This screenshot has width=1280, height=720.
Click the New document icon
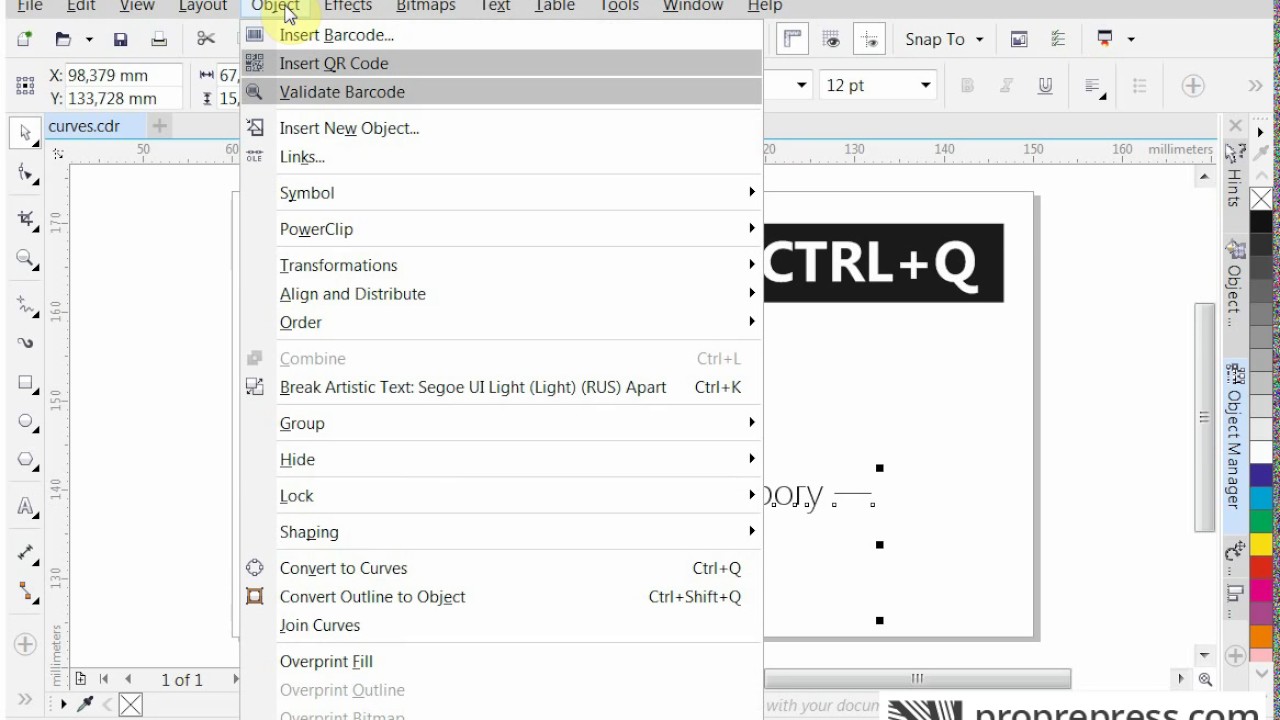(x=24, y=39)
